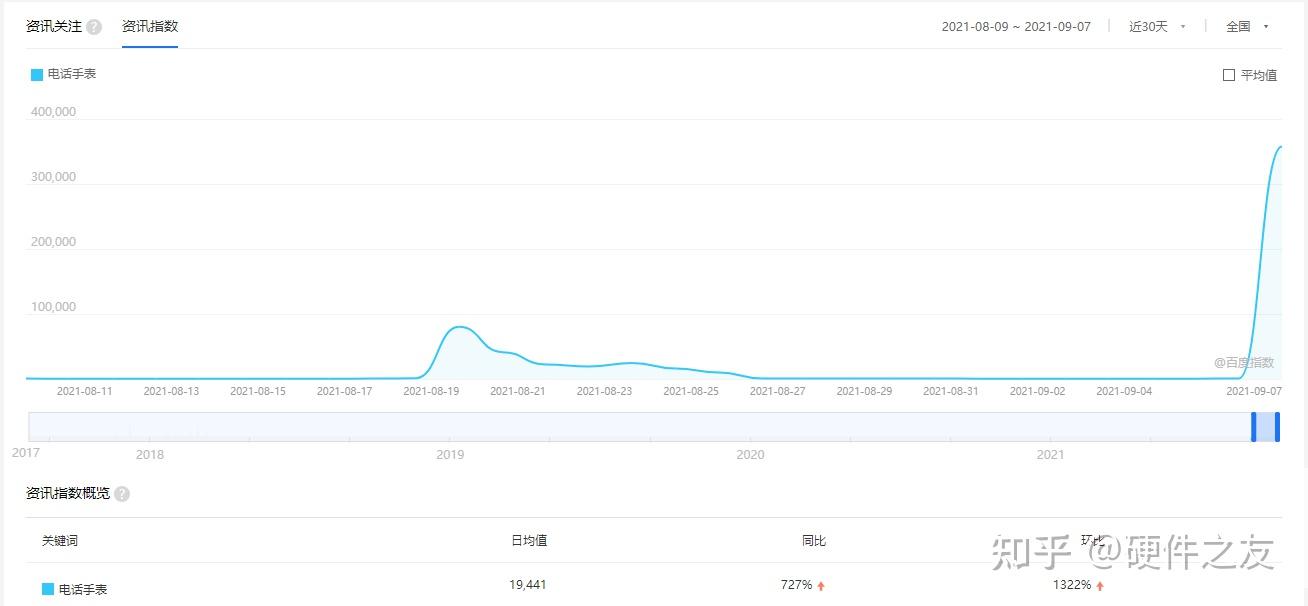Toggle the 电话手表 legend swatch above the chart
The width and height of the screenshot is (1308, 606).
(37, 75)
